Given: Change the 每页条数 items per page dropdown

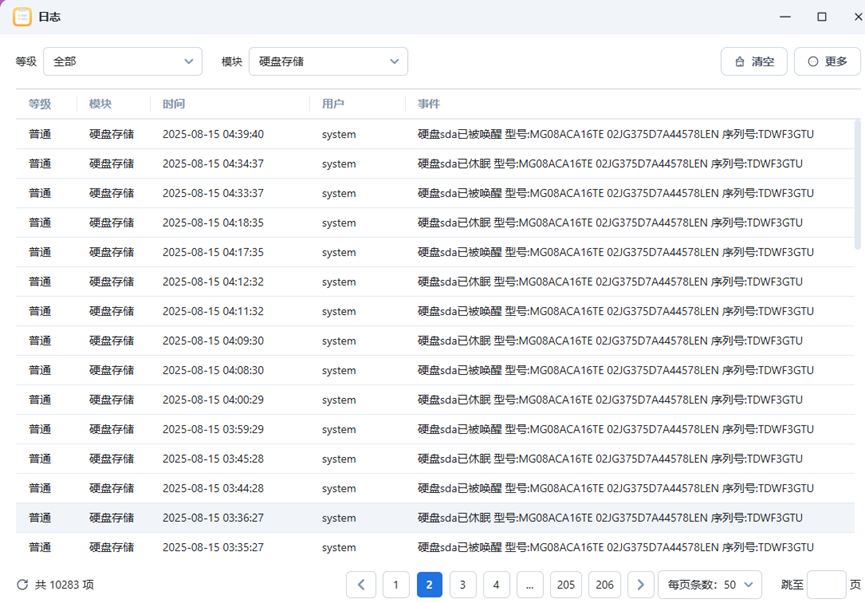Looking at the screenshot, I should [x=712, y=584].
